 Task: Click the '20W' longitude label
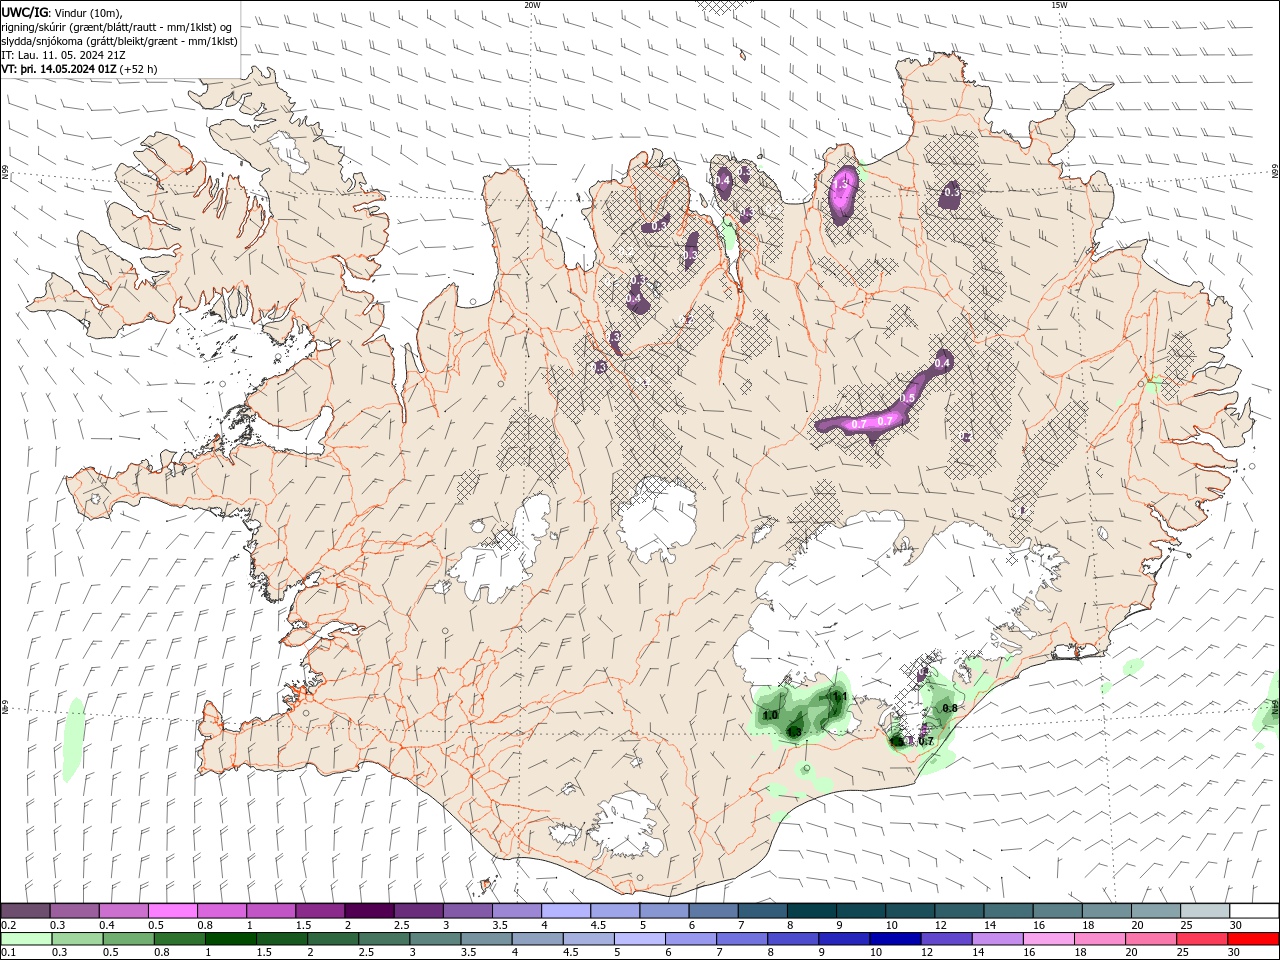[532, 4]
